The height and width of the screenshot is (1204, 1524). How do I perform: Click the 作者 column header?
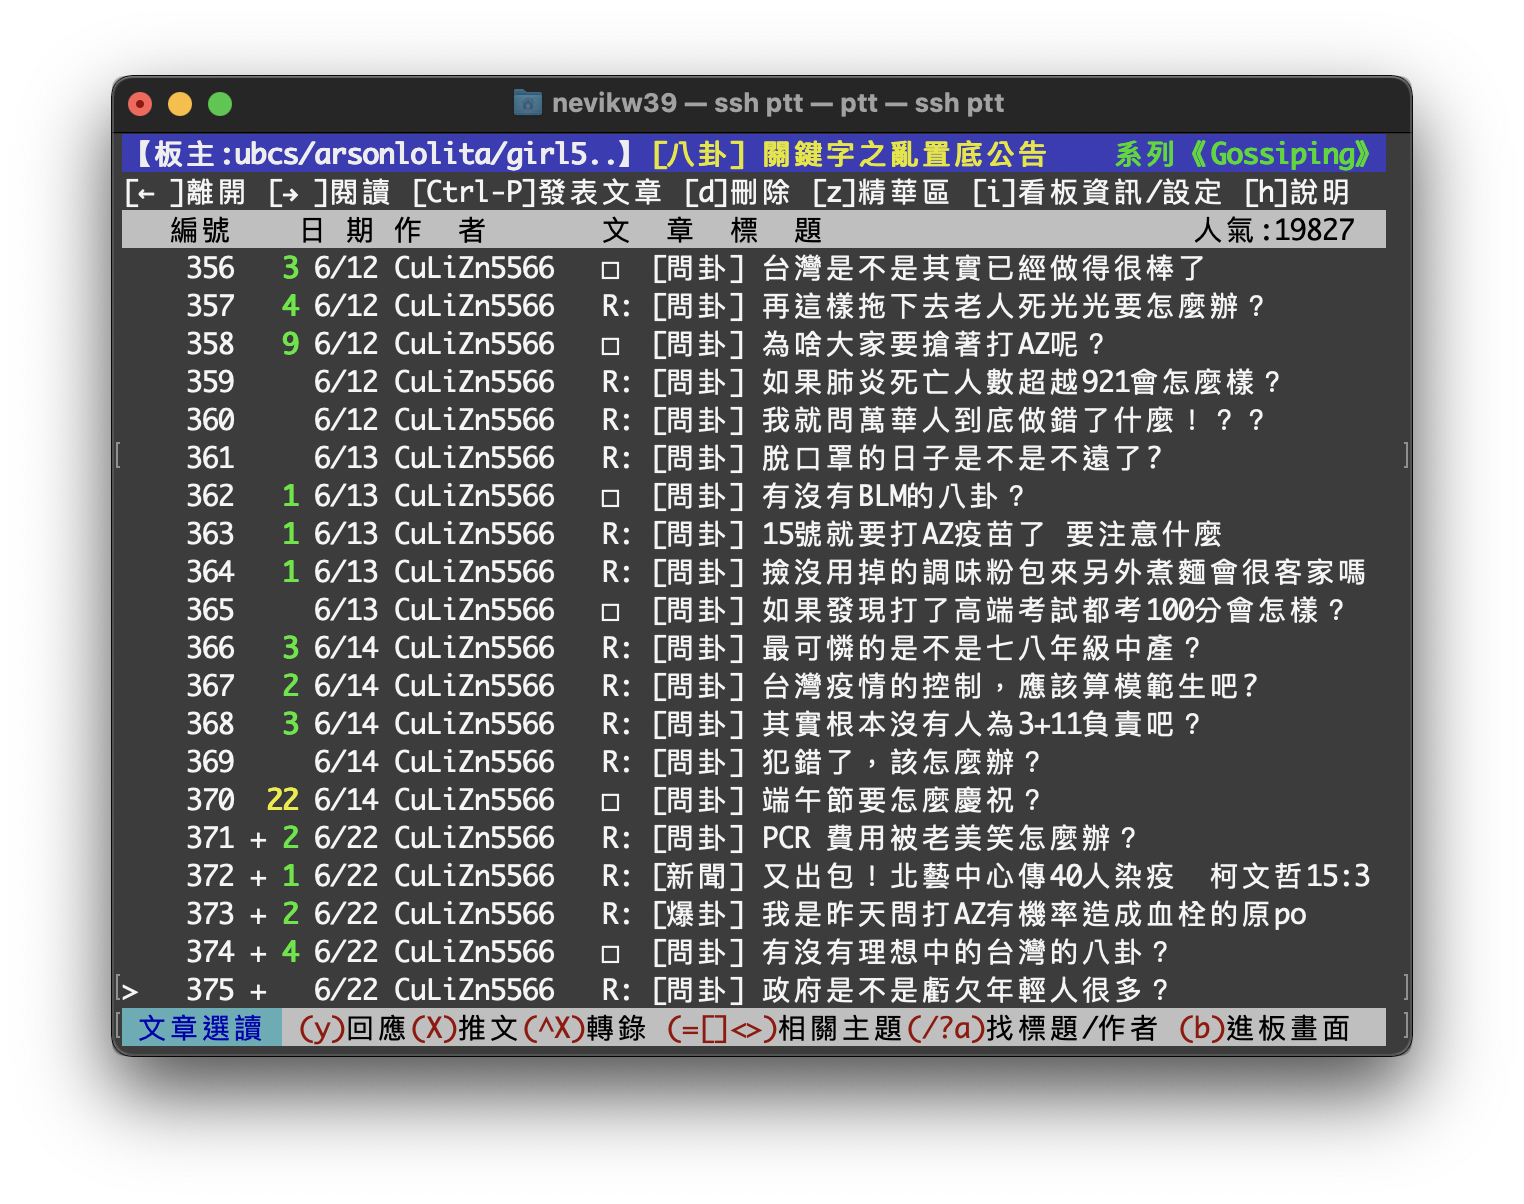[x=440, y=230]
